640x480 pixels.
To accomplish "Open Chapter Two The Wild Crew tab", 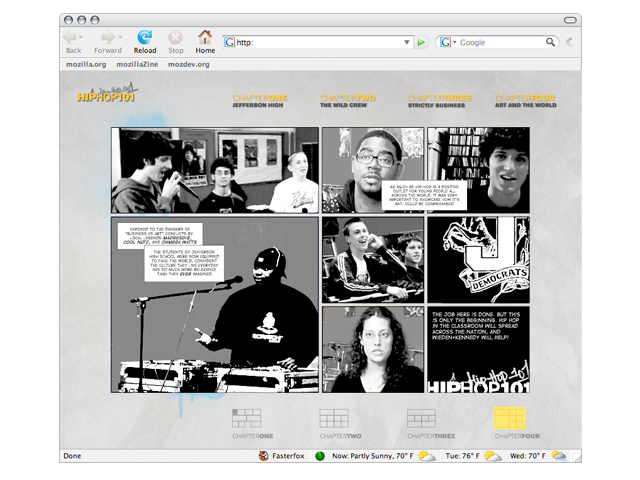I will 347,101.
